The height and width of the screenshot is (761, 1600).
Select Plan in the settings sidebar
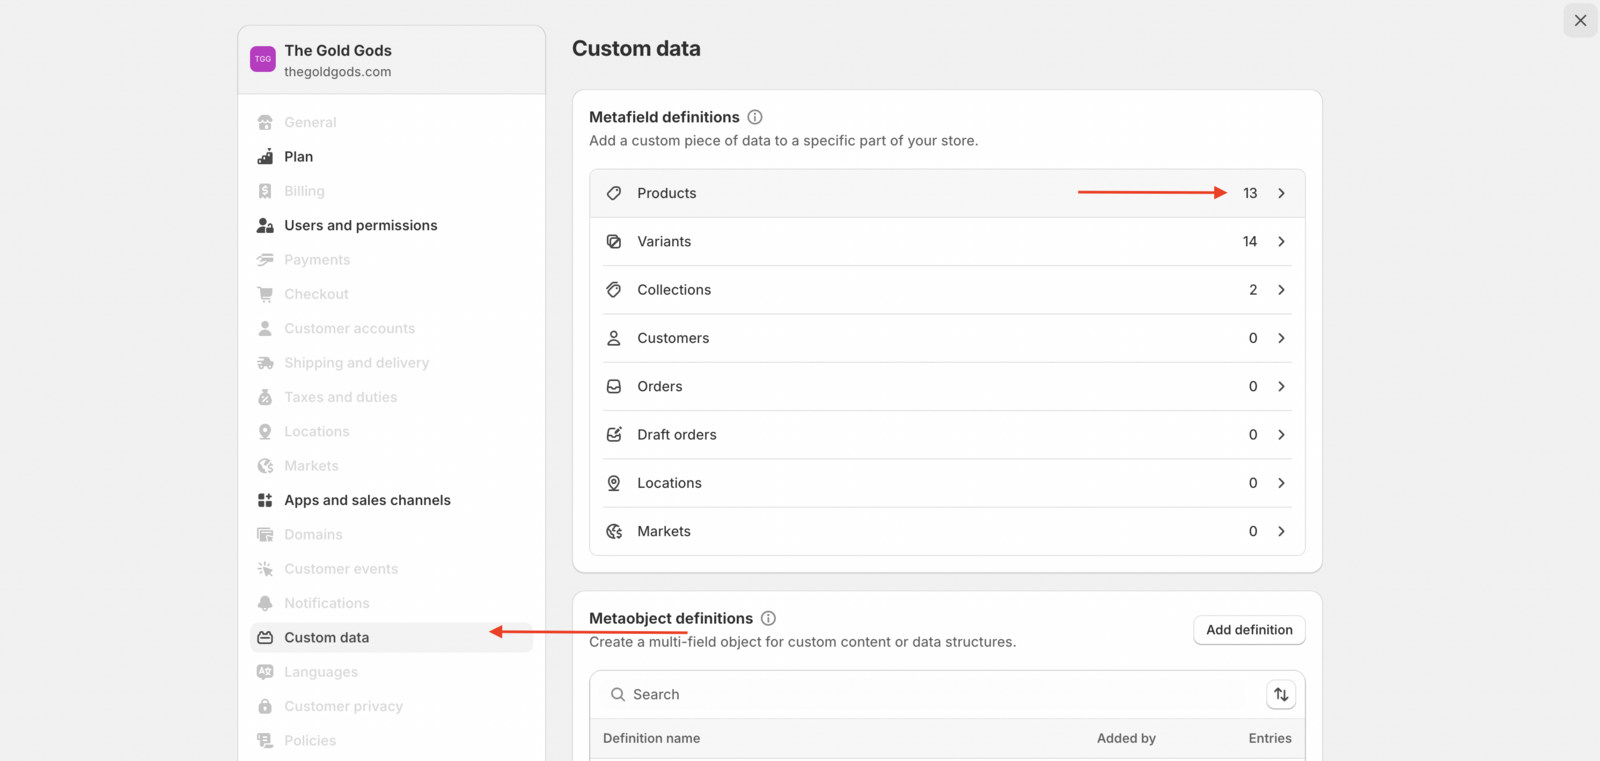(298, 157)
